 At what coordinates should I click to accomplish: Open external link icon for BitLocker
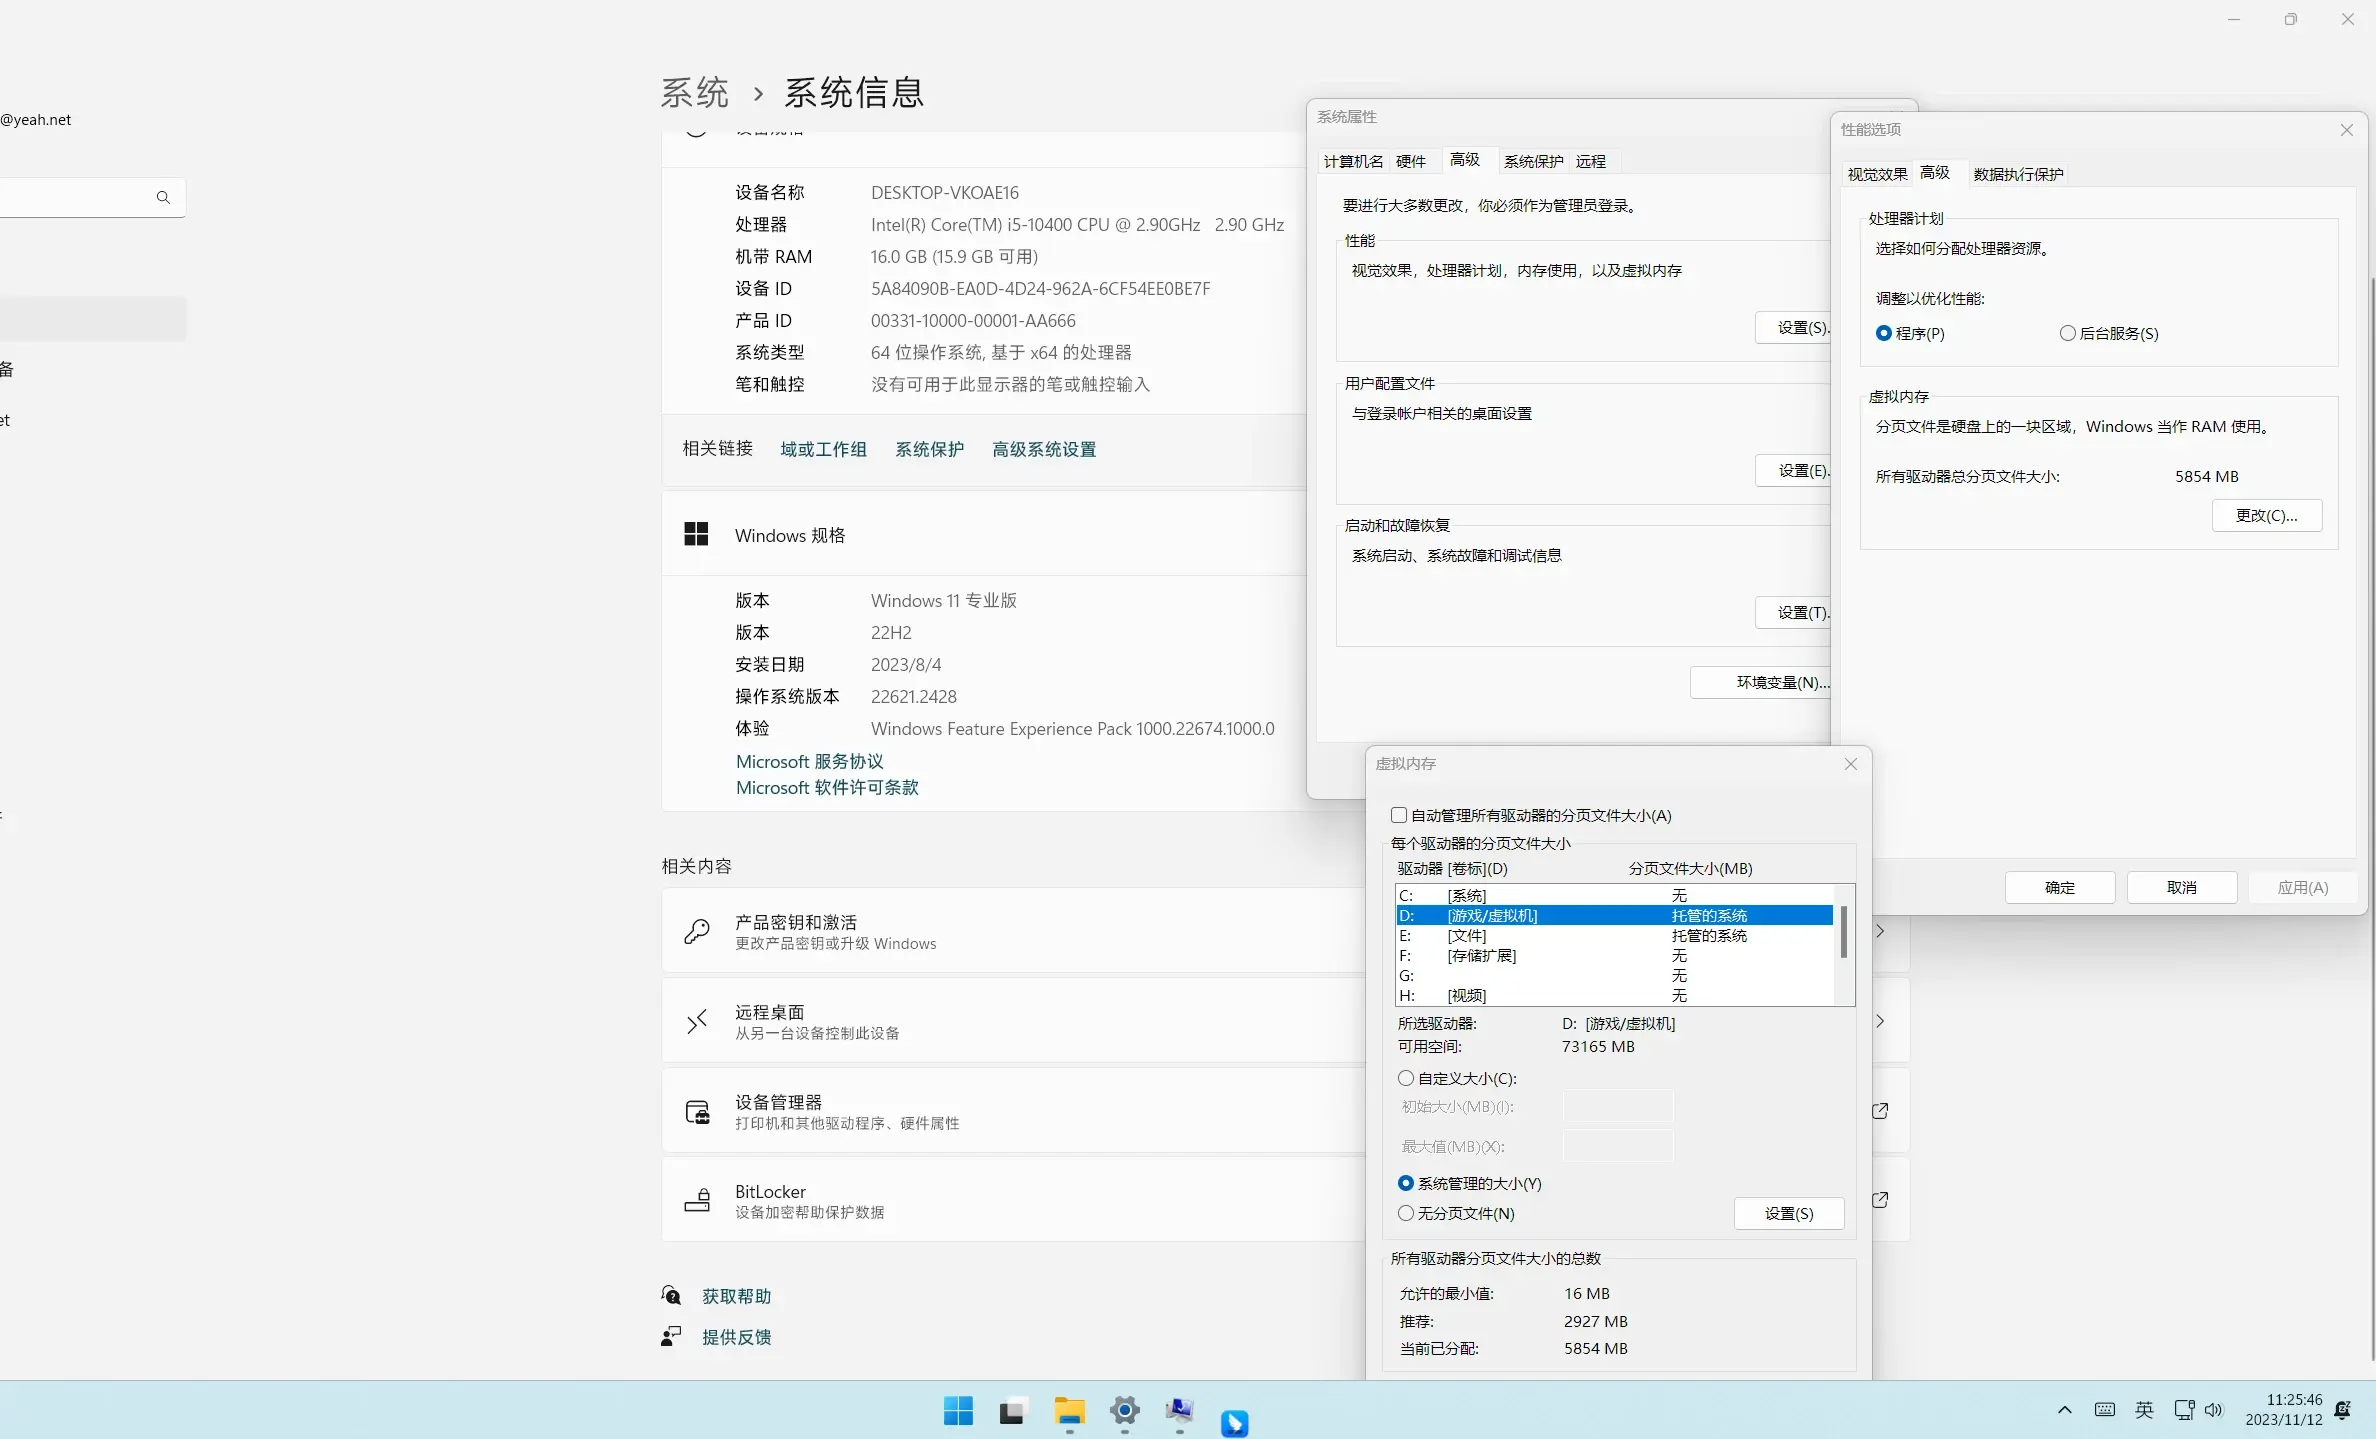(1880, 1200)
